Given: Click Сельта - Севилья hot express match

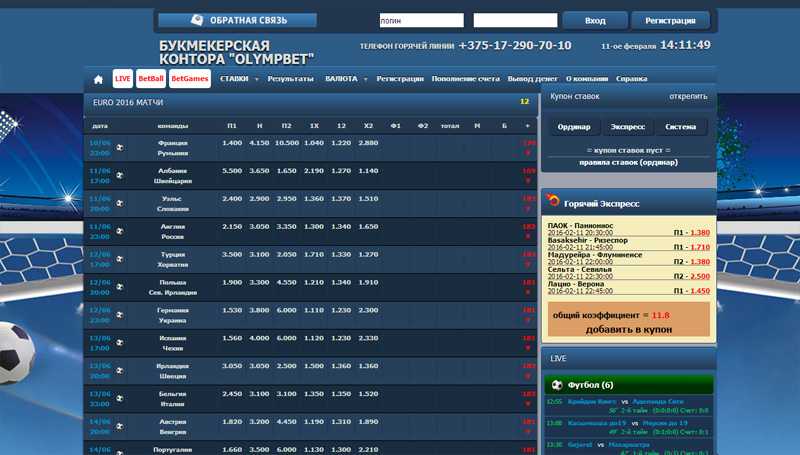Looking at the screenshot, I should (579, 269).
